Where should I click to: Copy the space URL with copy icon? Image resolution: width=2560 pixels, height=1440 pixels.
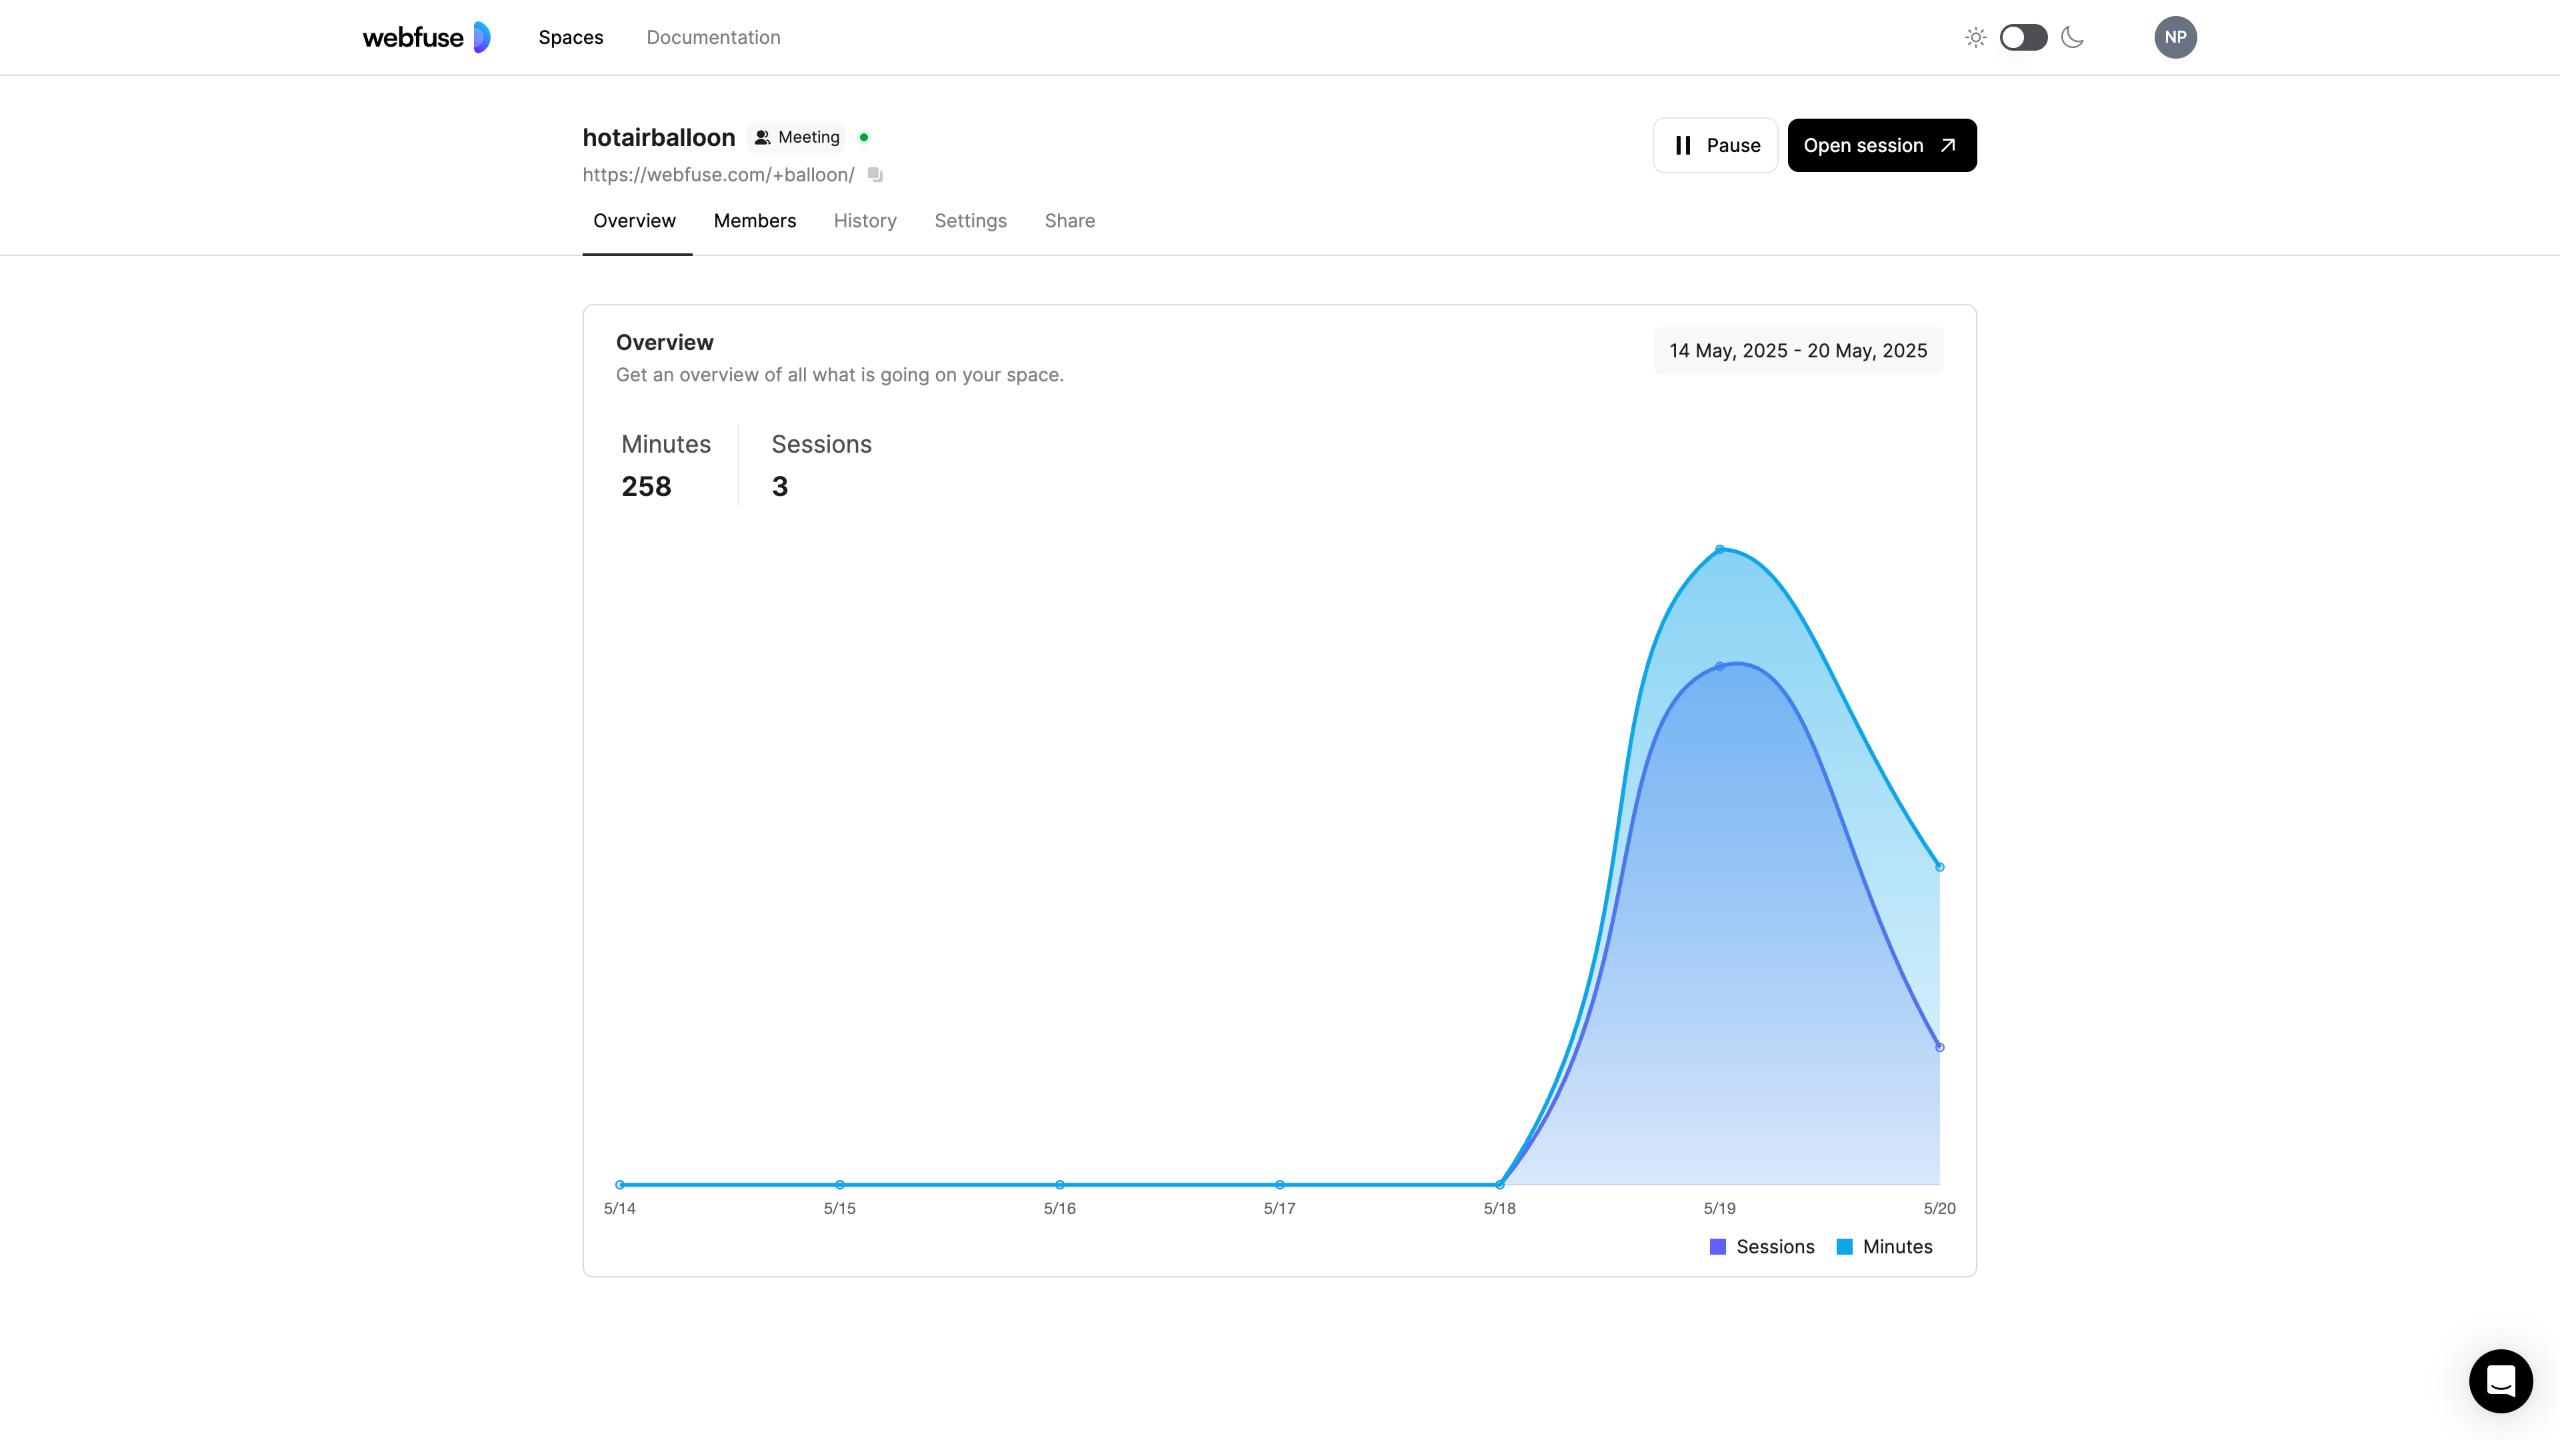tap(875, 174)
